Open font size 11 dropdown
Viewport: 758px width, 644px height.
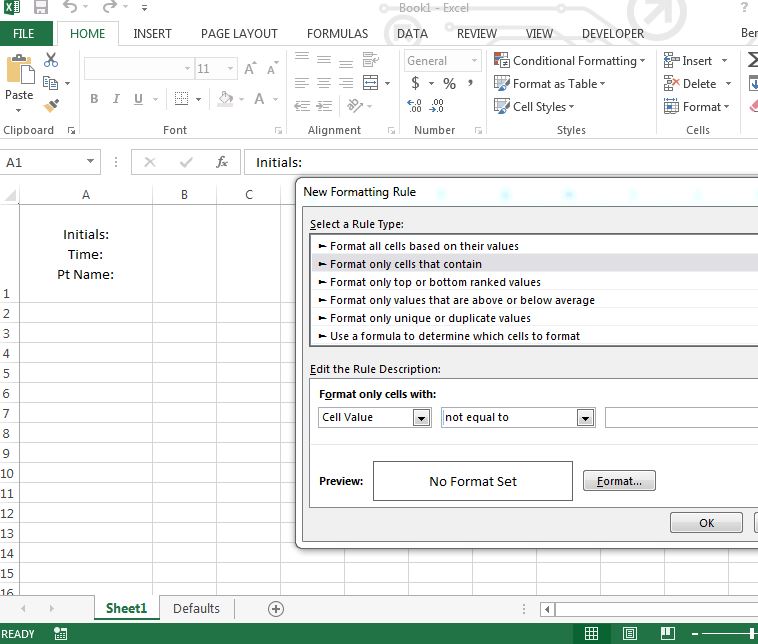click(231, 69)
